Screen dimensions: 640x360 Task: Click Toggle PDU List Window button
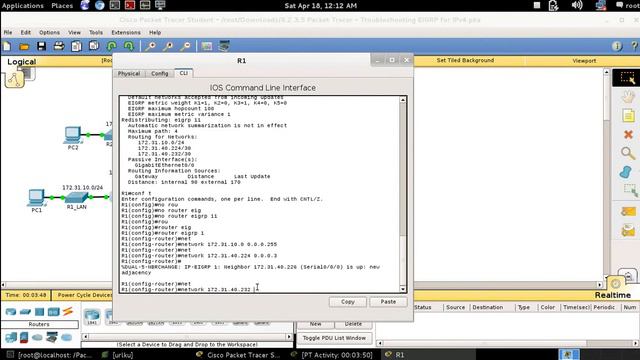point(334,338)
